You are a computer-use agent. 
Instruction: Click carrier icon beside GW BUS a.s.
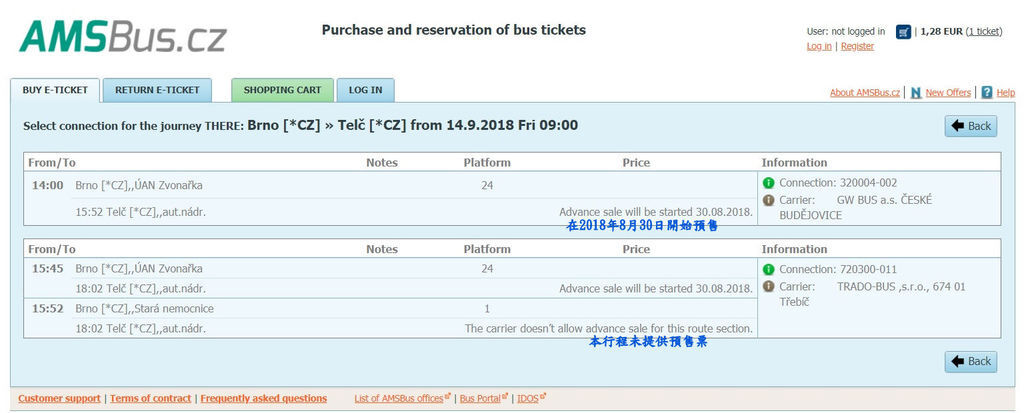[769, 200]
